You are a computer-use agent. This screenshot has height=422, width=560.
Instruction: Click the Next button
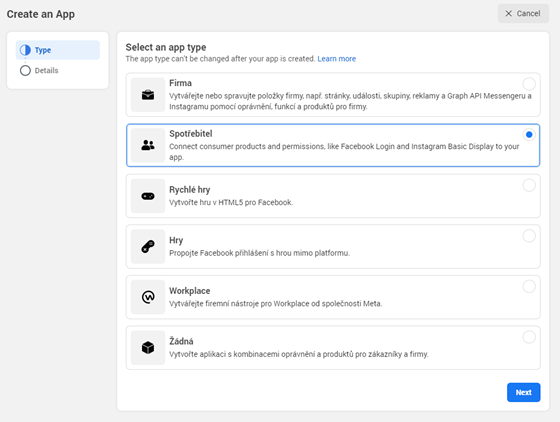tap(524, 392)
